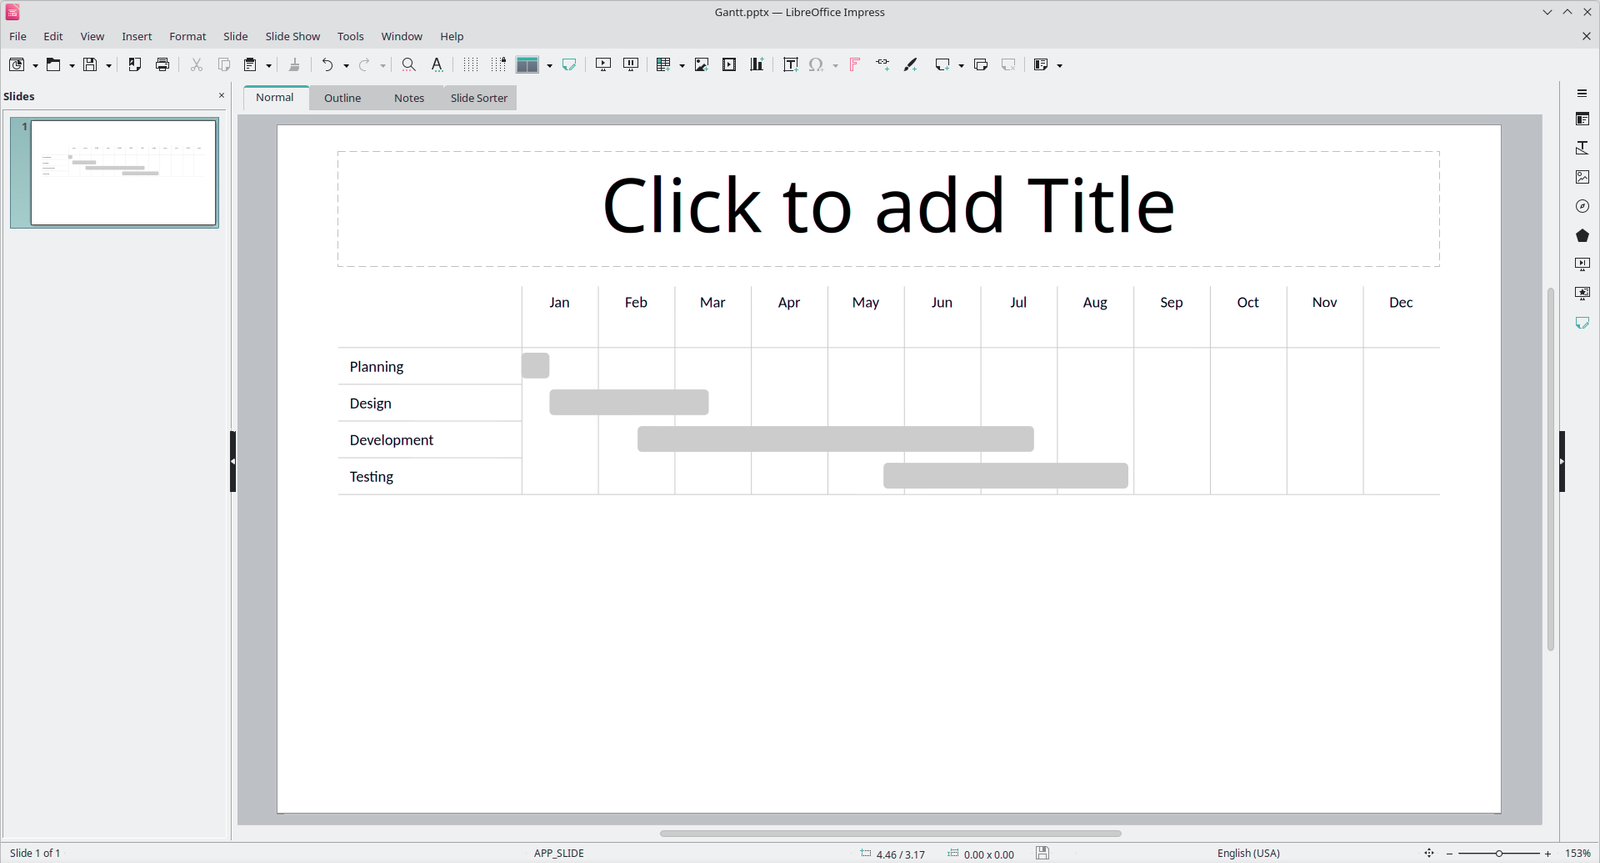Toggle the Display Views button
This screenshot has height=863, width=1600.
[528, 65]
